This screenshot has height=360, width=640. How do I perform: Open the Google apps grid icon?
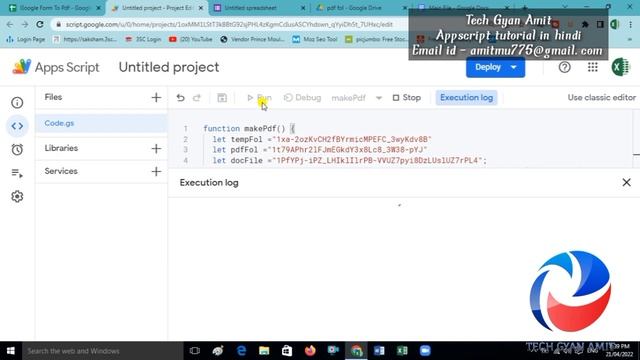593,67
